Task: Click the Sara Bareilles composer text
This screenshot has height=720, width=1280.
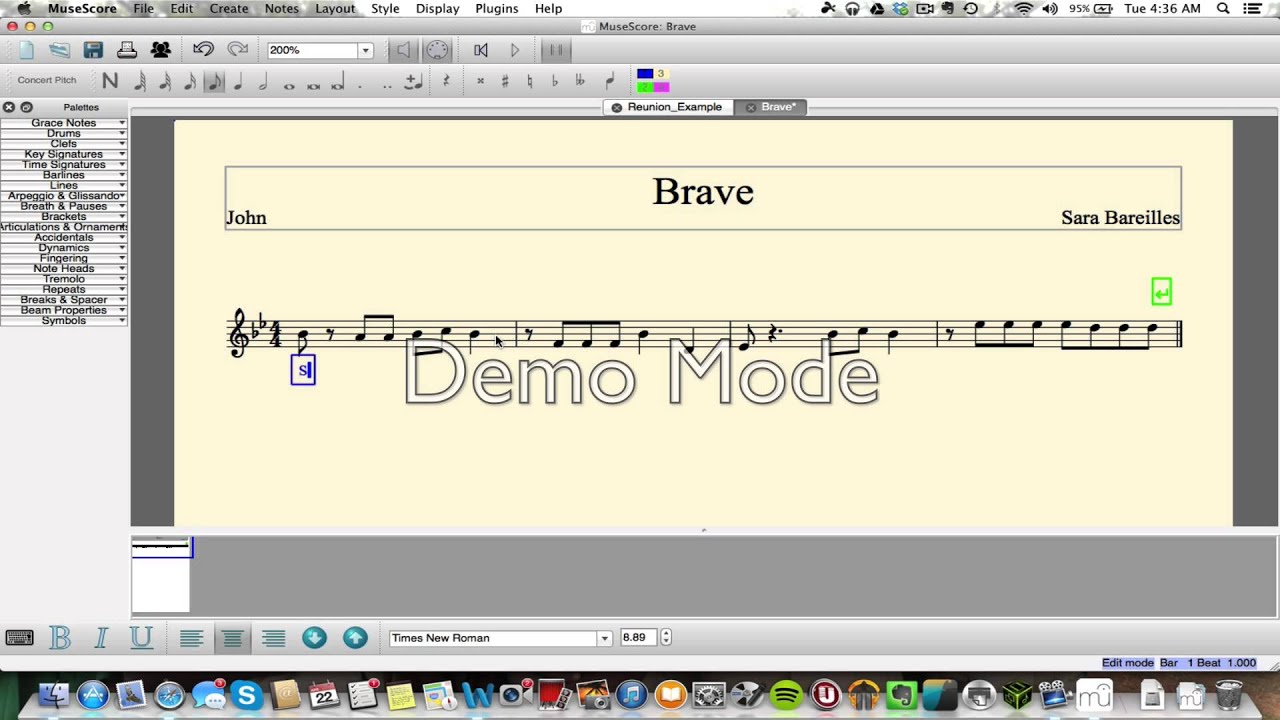Action: 1120,218
